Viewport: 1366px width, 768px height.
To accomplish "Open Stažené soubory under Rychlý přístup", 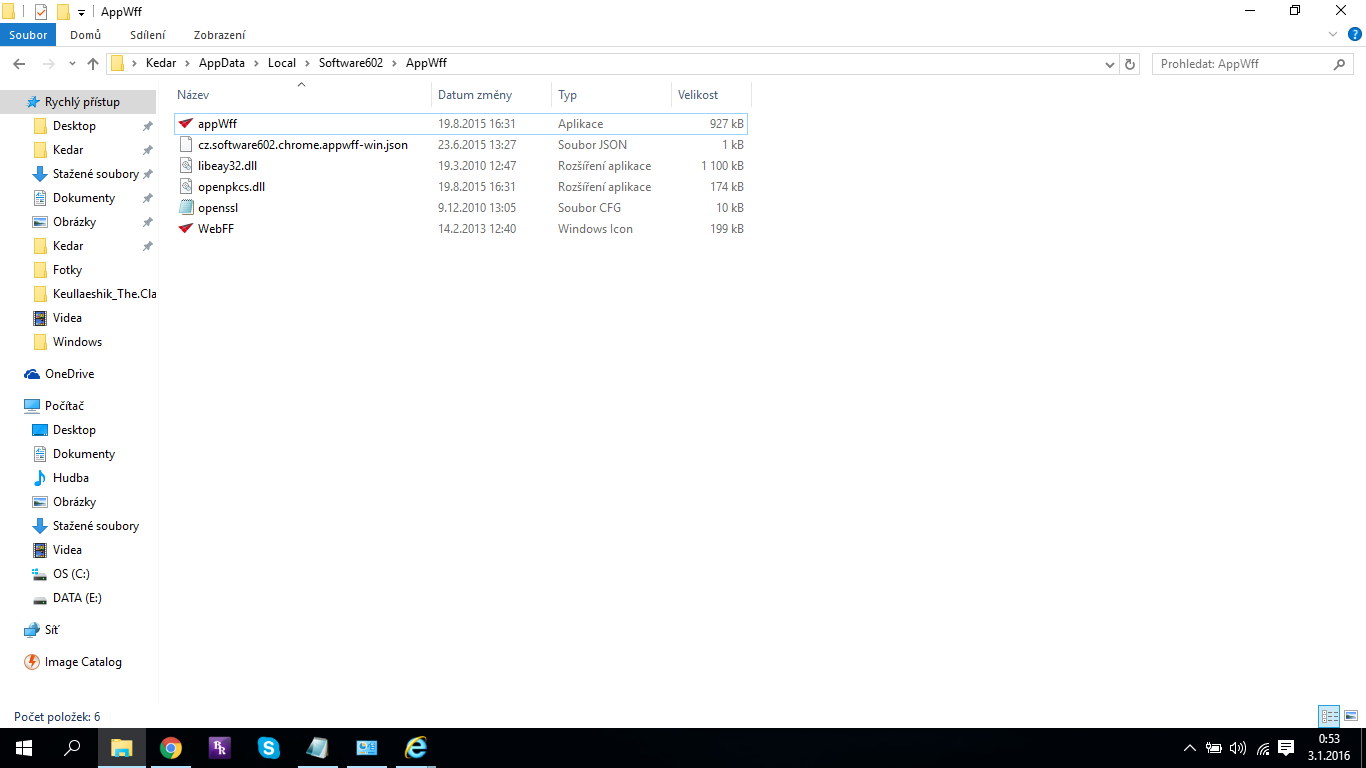I will pos(96,174).
